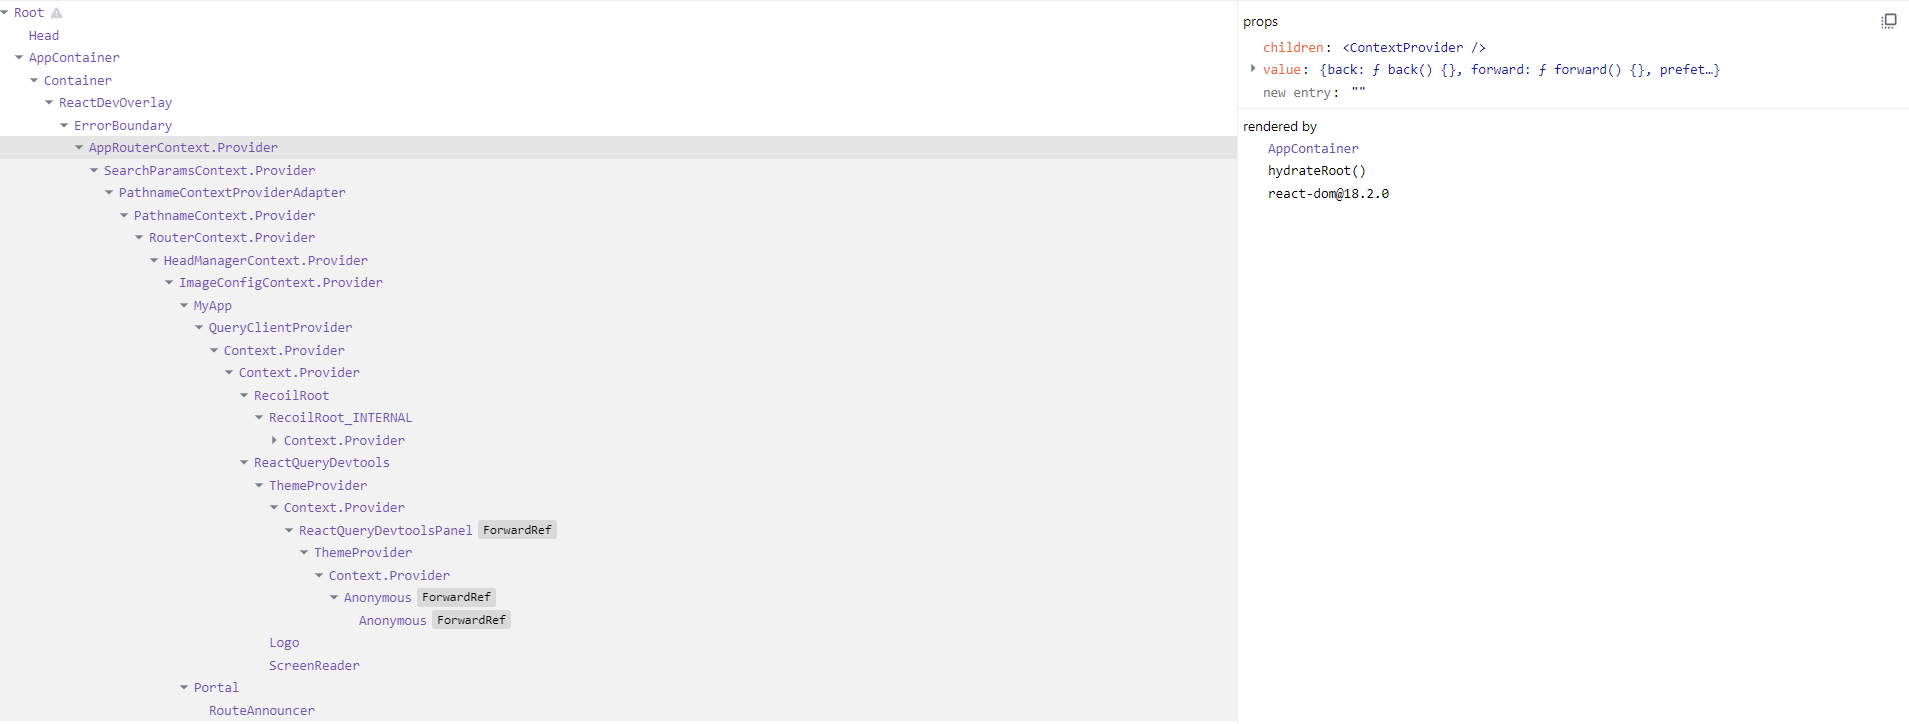Select ReactQueryDevtoolsPanel component
1909x724 pixels.
coord(385,530)
